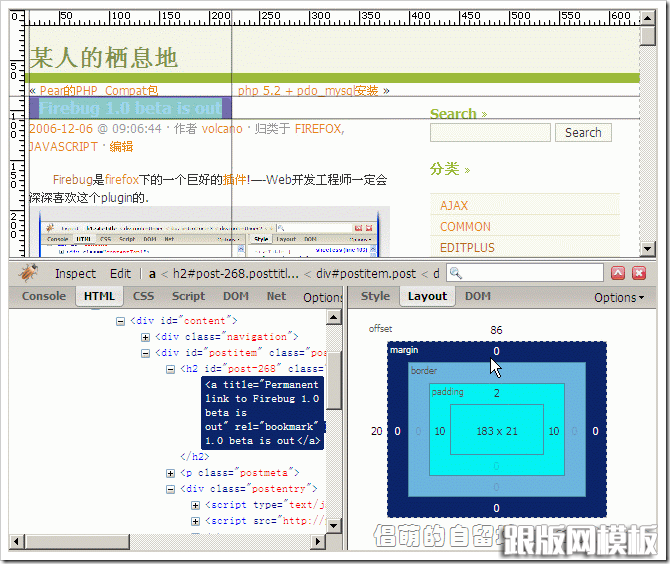
Task: Click the magnifier icon in Firebug search box
Action: point(455,273)
